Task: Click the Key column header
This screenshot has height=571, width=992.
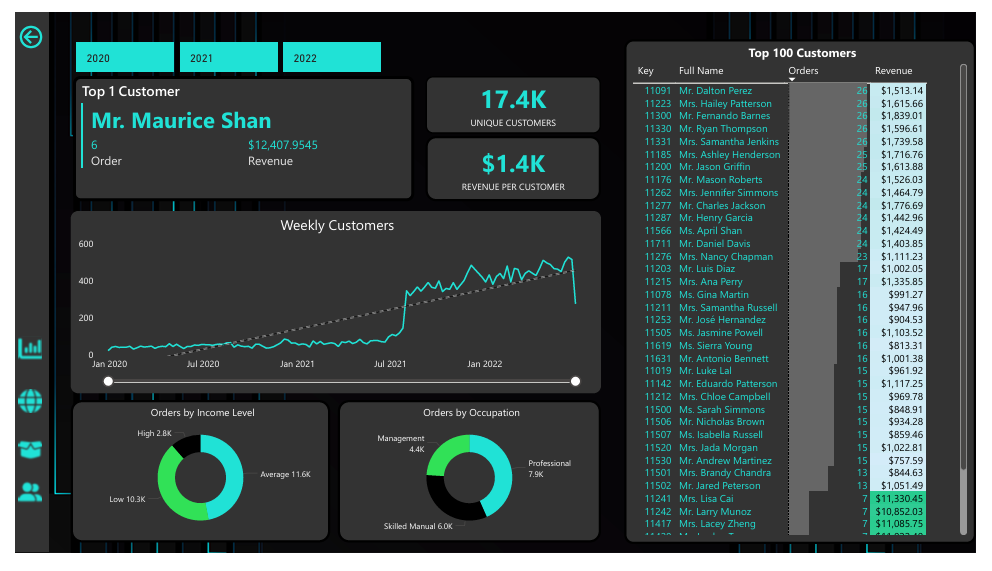Action: tap(645, 71)
